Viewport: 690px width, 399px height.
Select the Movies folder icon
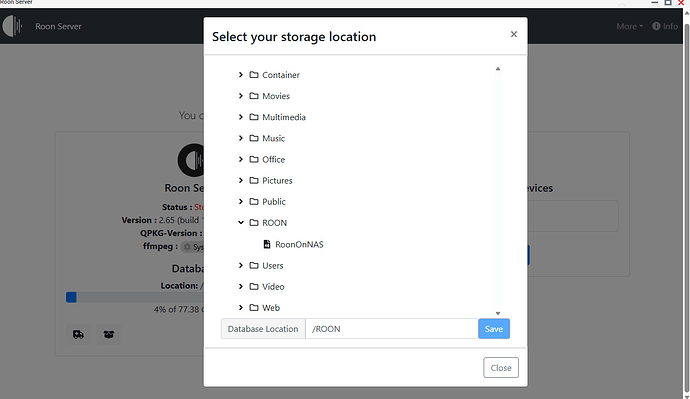(x=254, y=96)
